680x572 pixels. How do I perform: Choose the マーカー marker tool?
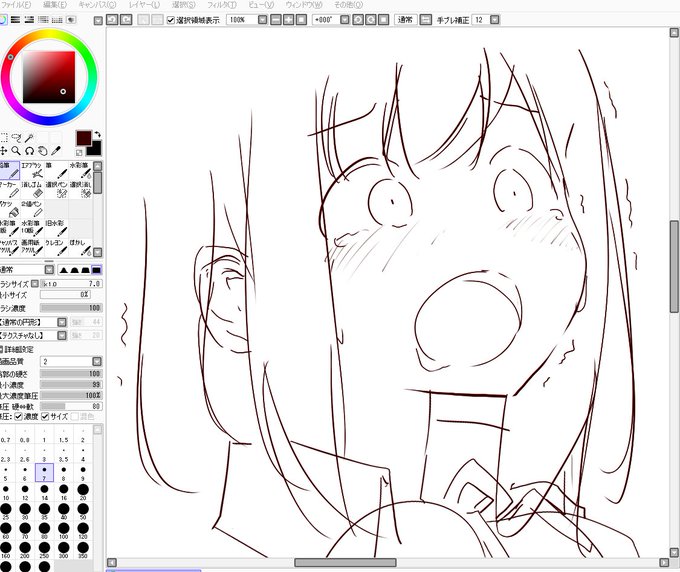[10, 190]
